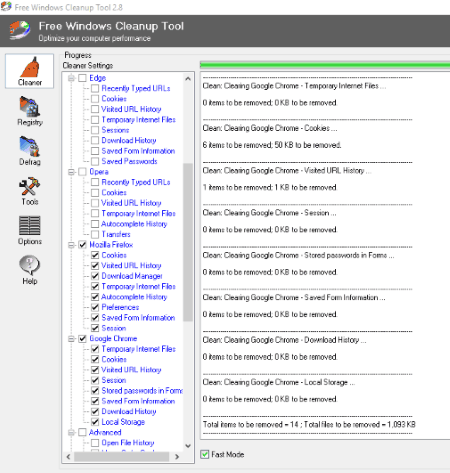450x473 pixels.
Task: Click '6 items to be removed; 50 KB' line
Action: [x=272, y=145]
